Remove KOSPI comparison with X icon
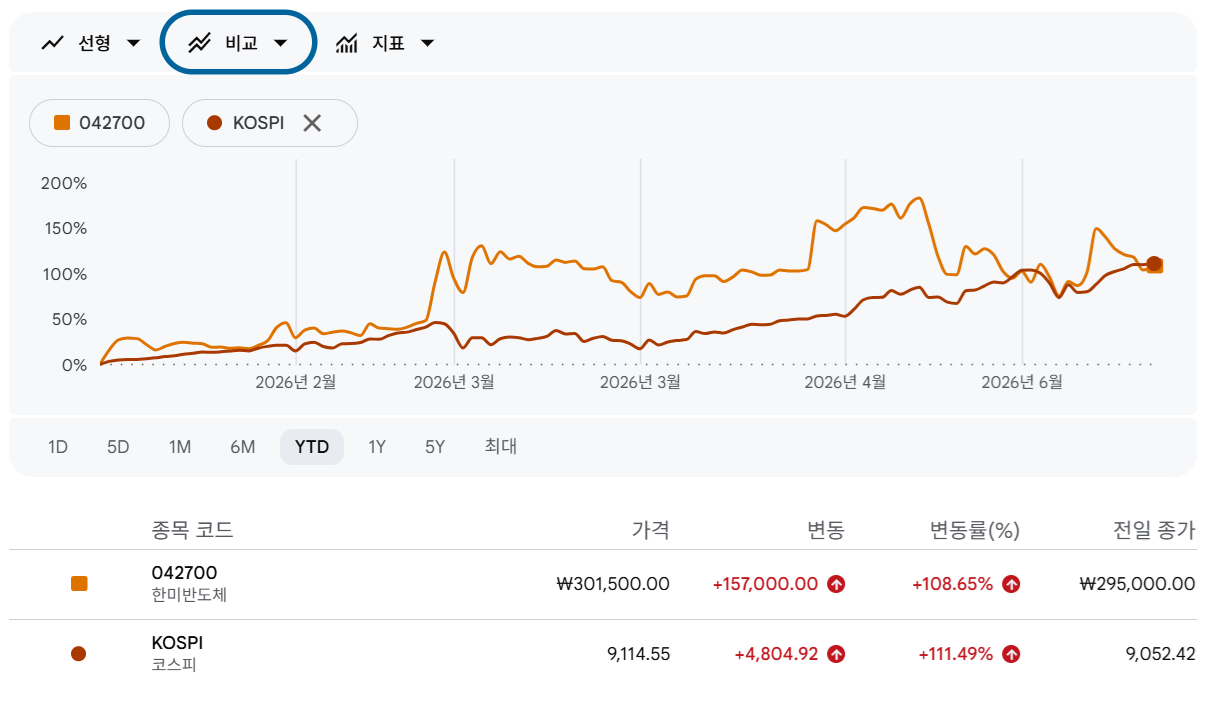The image size is (1223, 714). tap(312, 123)
